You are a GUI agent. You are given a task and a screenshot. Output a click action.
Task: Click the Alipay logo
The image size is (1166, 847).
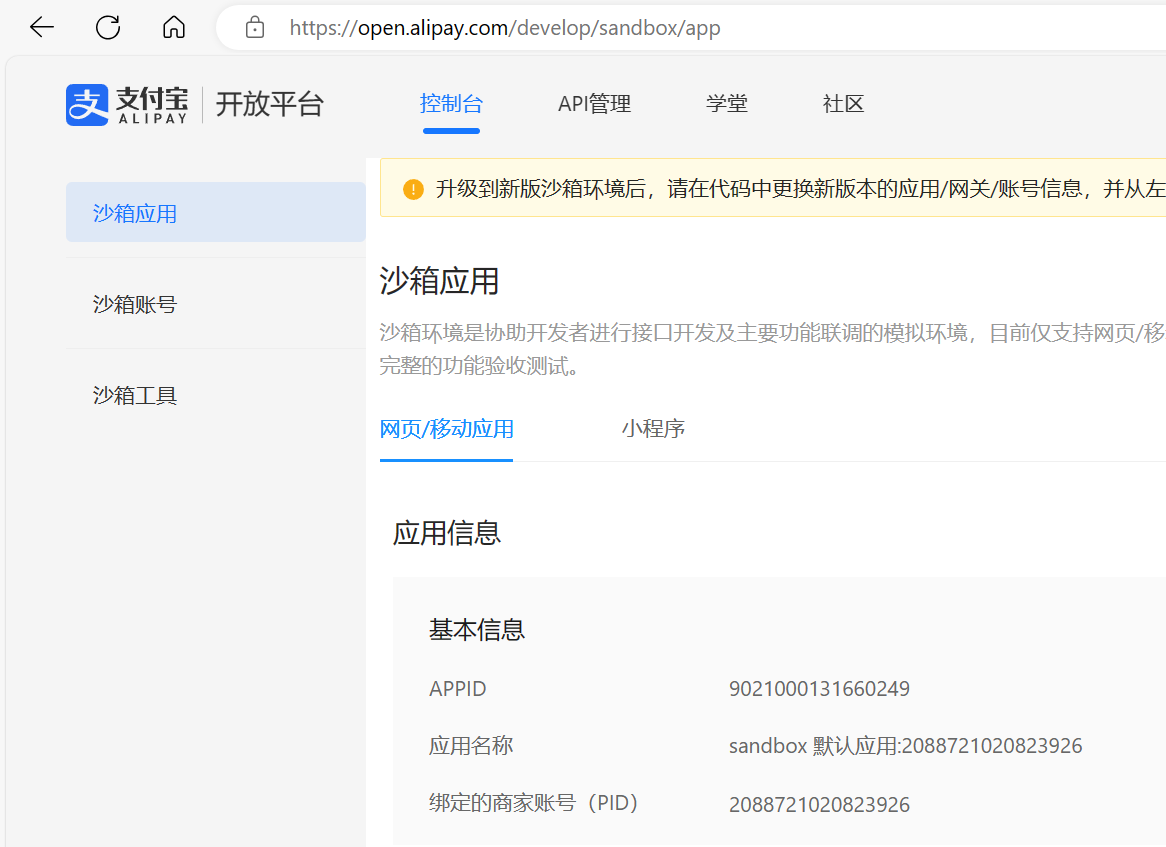click(x=127, y=105)
